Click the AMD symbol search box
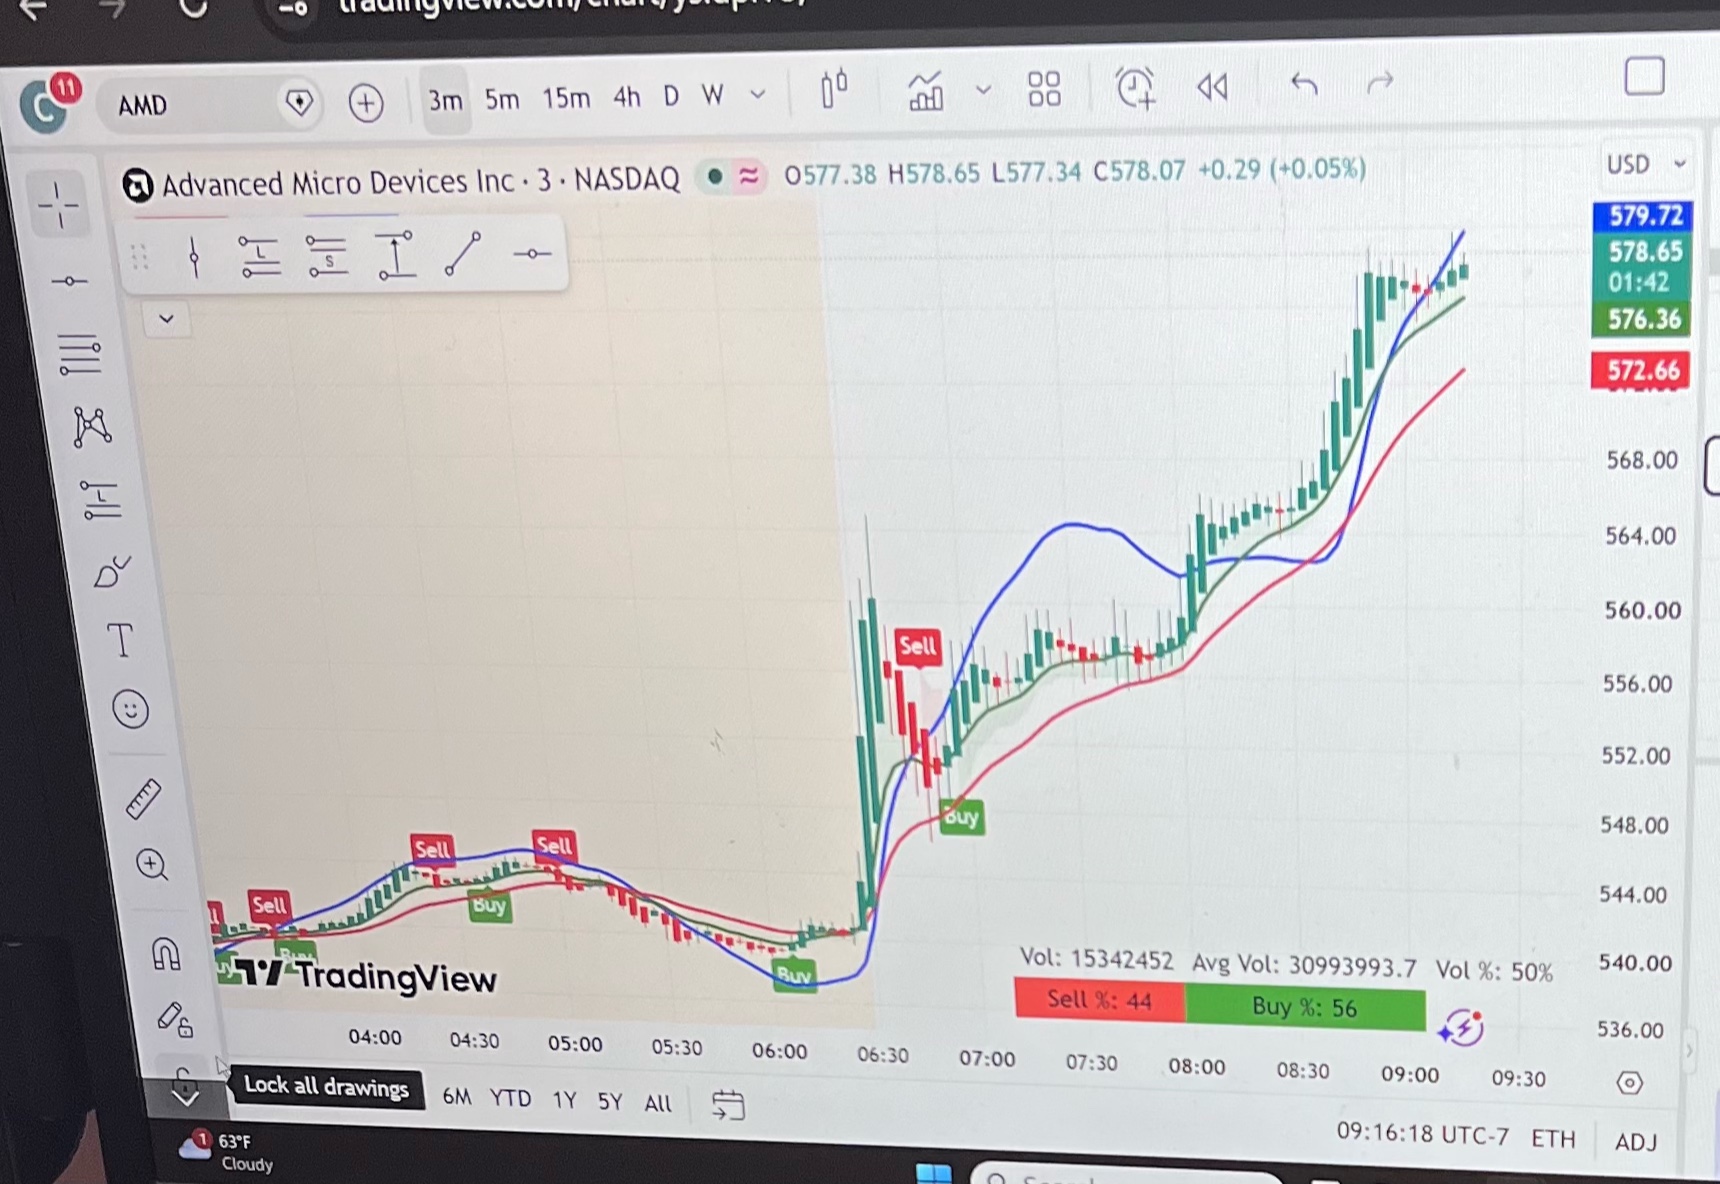This screenshot has height=1184, width=1720. pos(192,104)
